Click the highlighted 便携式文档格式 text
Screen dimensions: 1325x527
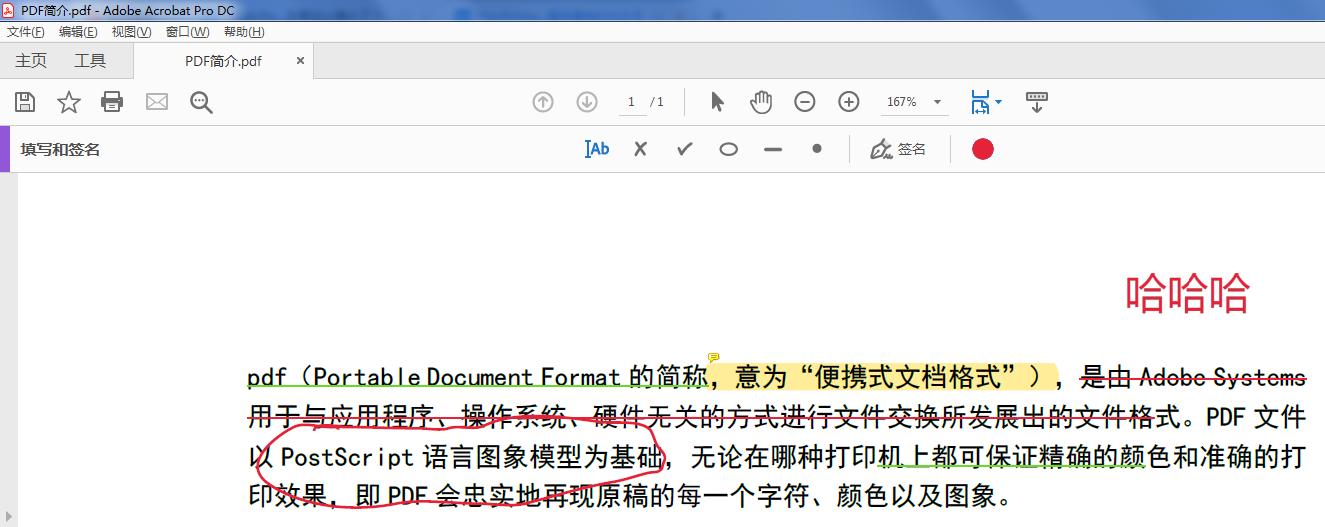[909, 376]
